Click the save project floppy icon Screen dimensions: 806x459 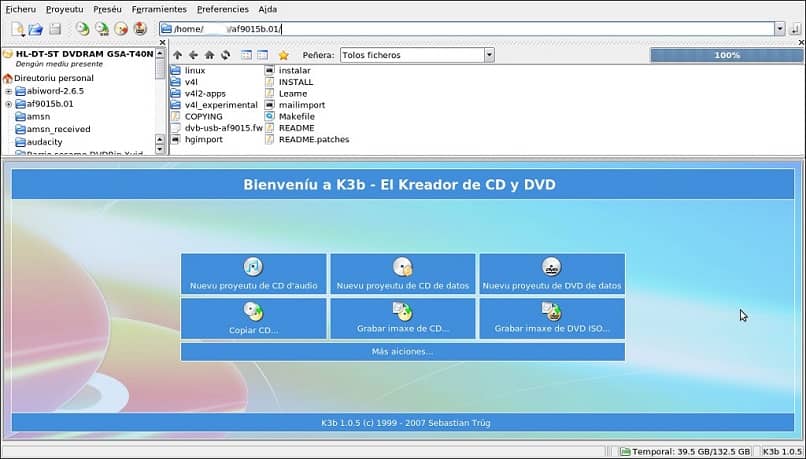(x=54, y=29)
